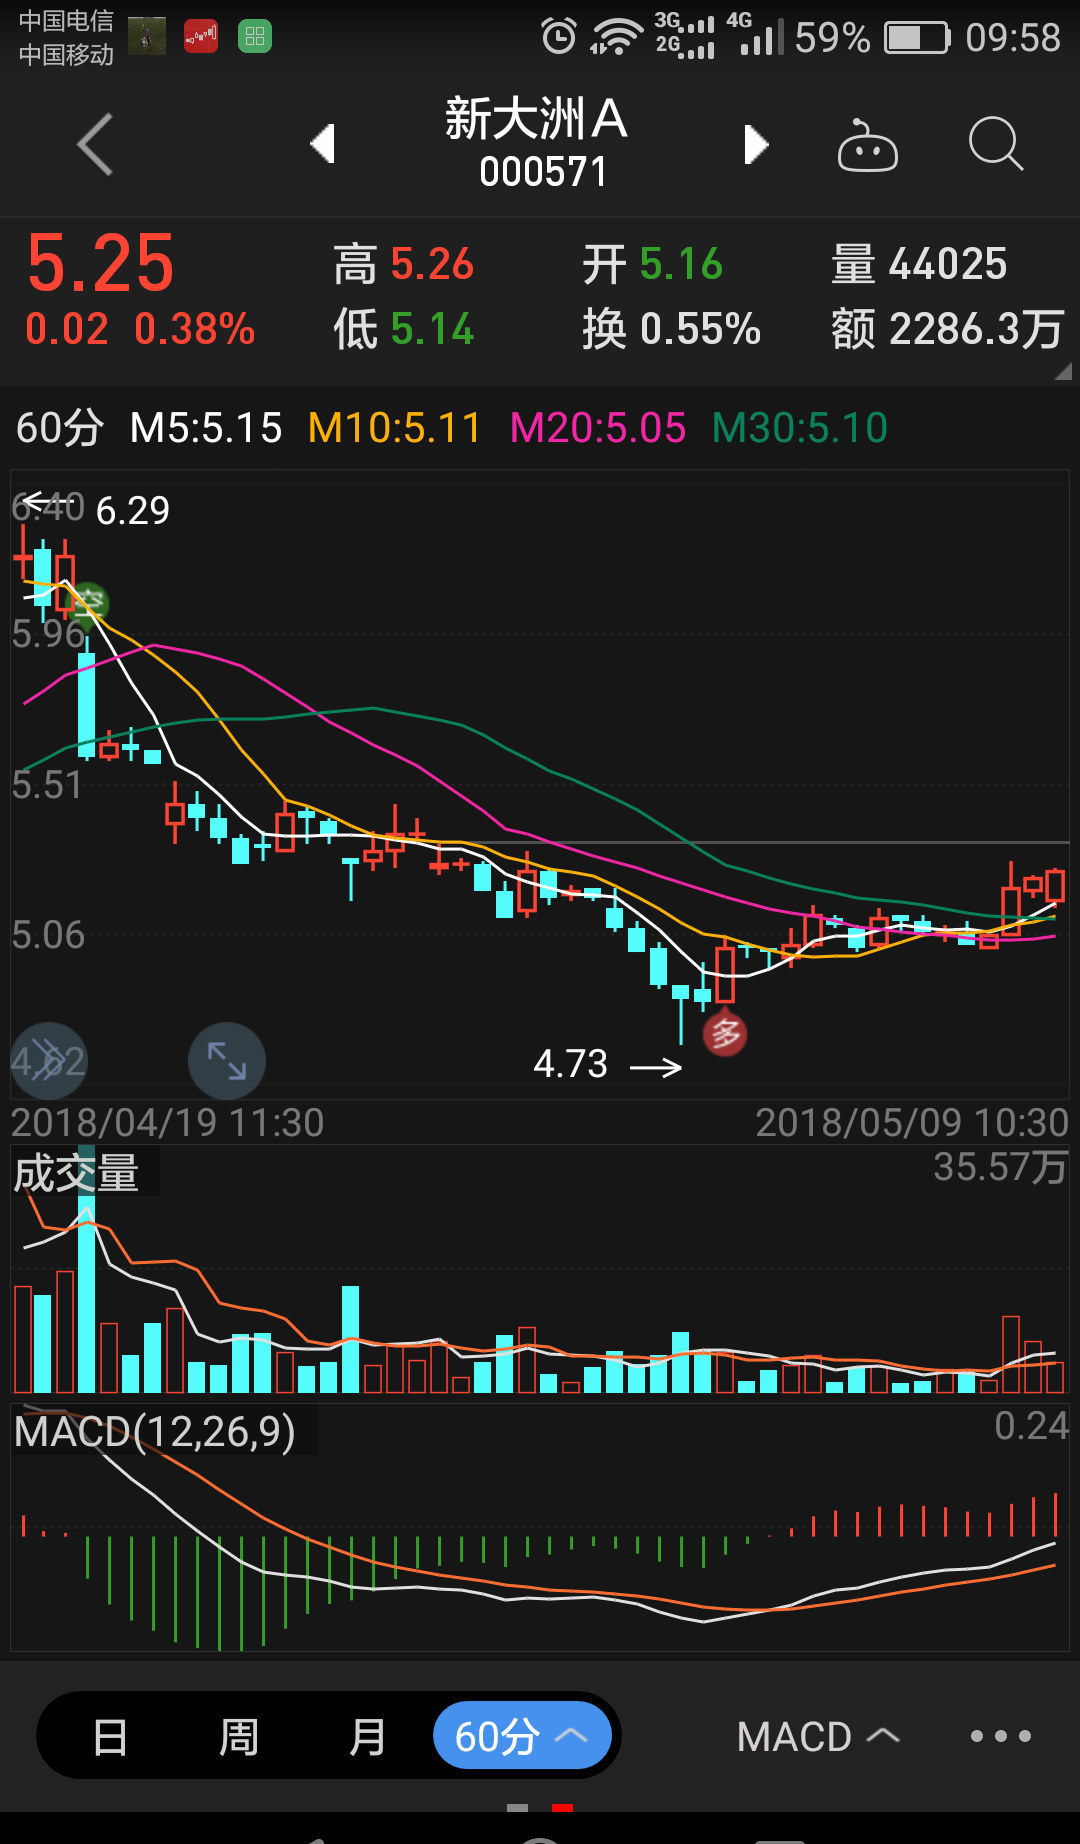Tap the Wi-Fi status icon
This screenshot has width=1080, height=1844.
pos(615,37)
